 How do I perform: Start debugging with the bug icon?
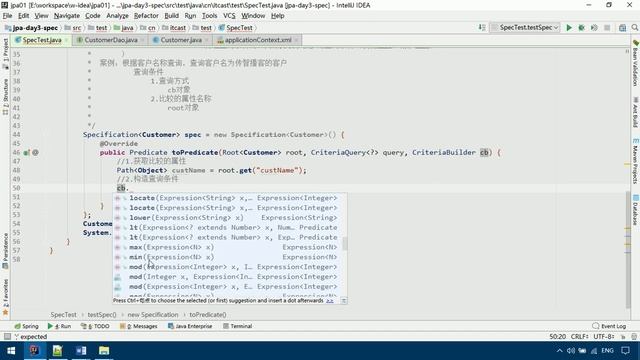click(x=582, y=28)
